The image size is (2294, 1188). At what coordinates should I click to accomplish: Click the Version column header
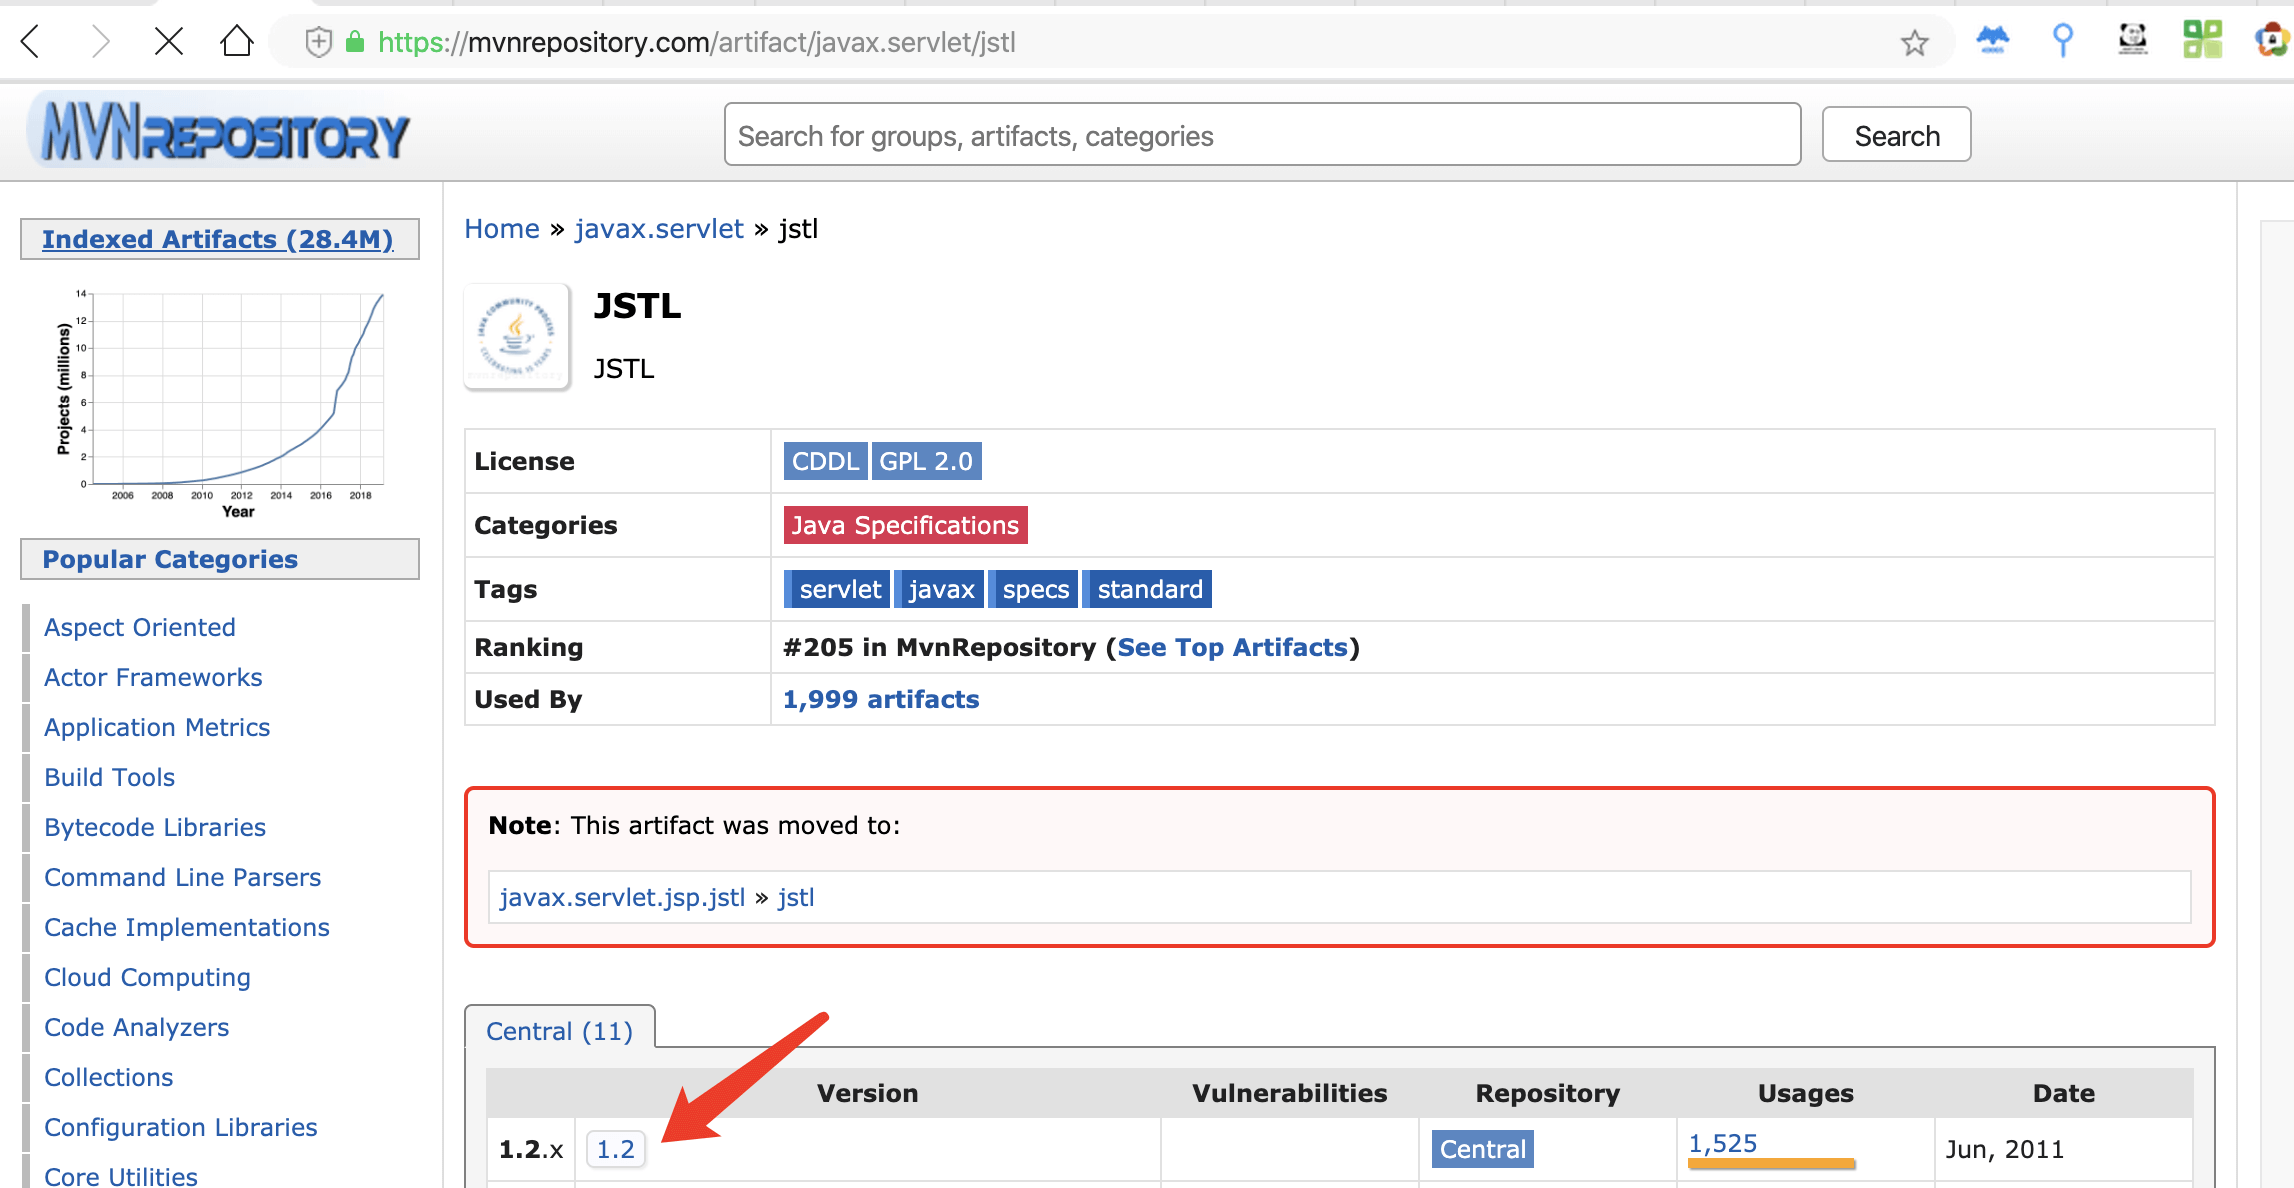point(867,1093)
